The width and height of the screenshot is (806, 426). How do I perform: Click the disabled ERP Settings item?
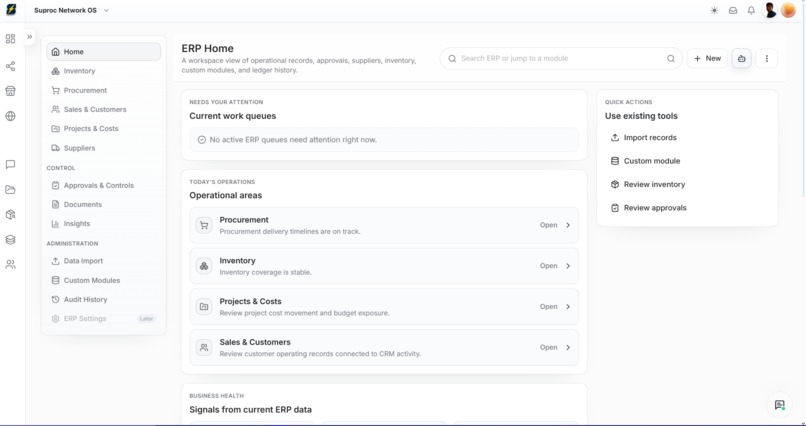[103, 319]
